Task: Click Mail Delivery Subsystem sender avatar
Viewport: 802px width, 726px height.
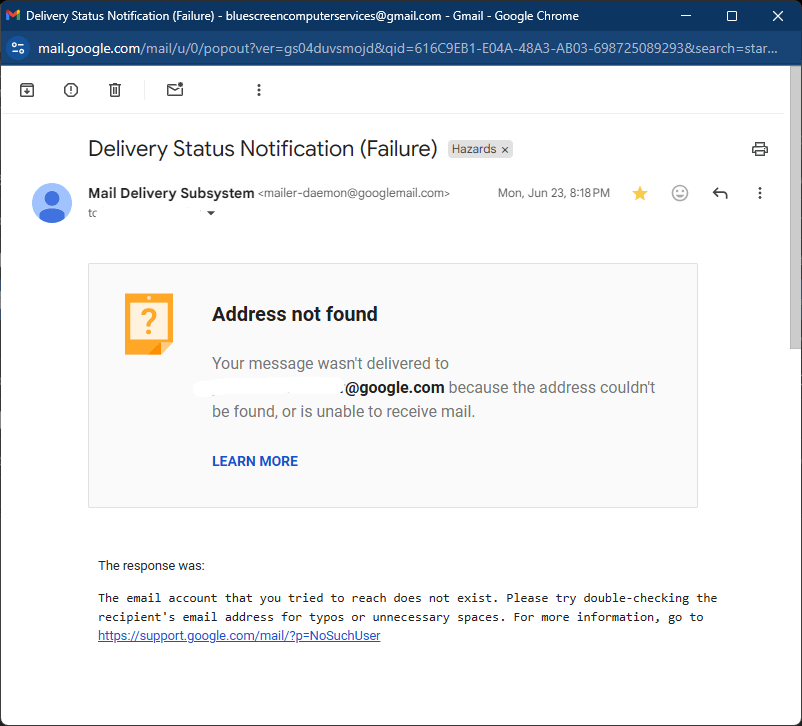Action: point(52,203)
